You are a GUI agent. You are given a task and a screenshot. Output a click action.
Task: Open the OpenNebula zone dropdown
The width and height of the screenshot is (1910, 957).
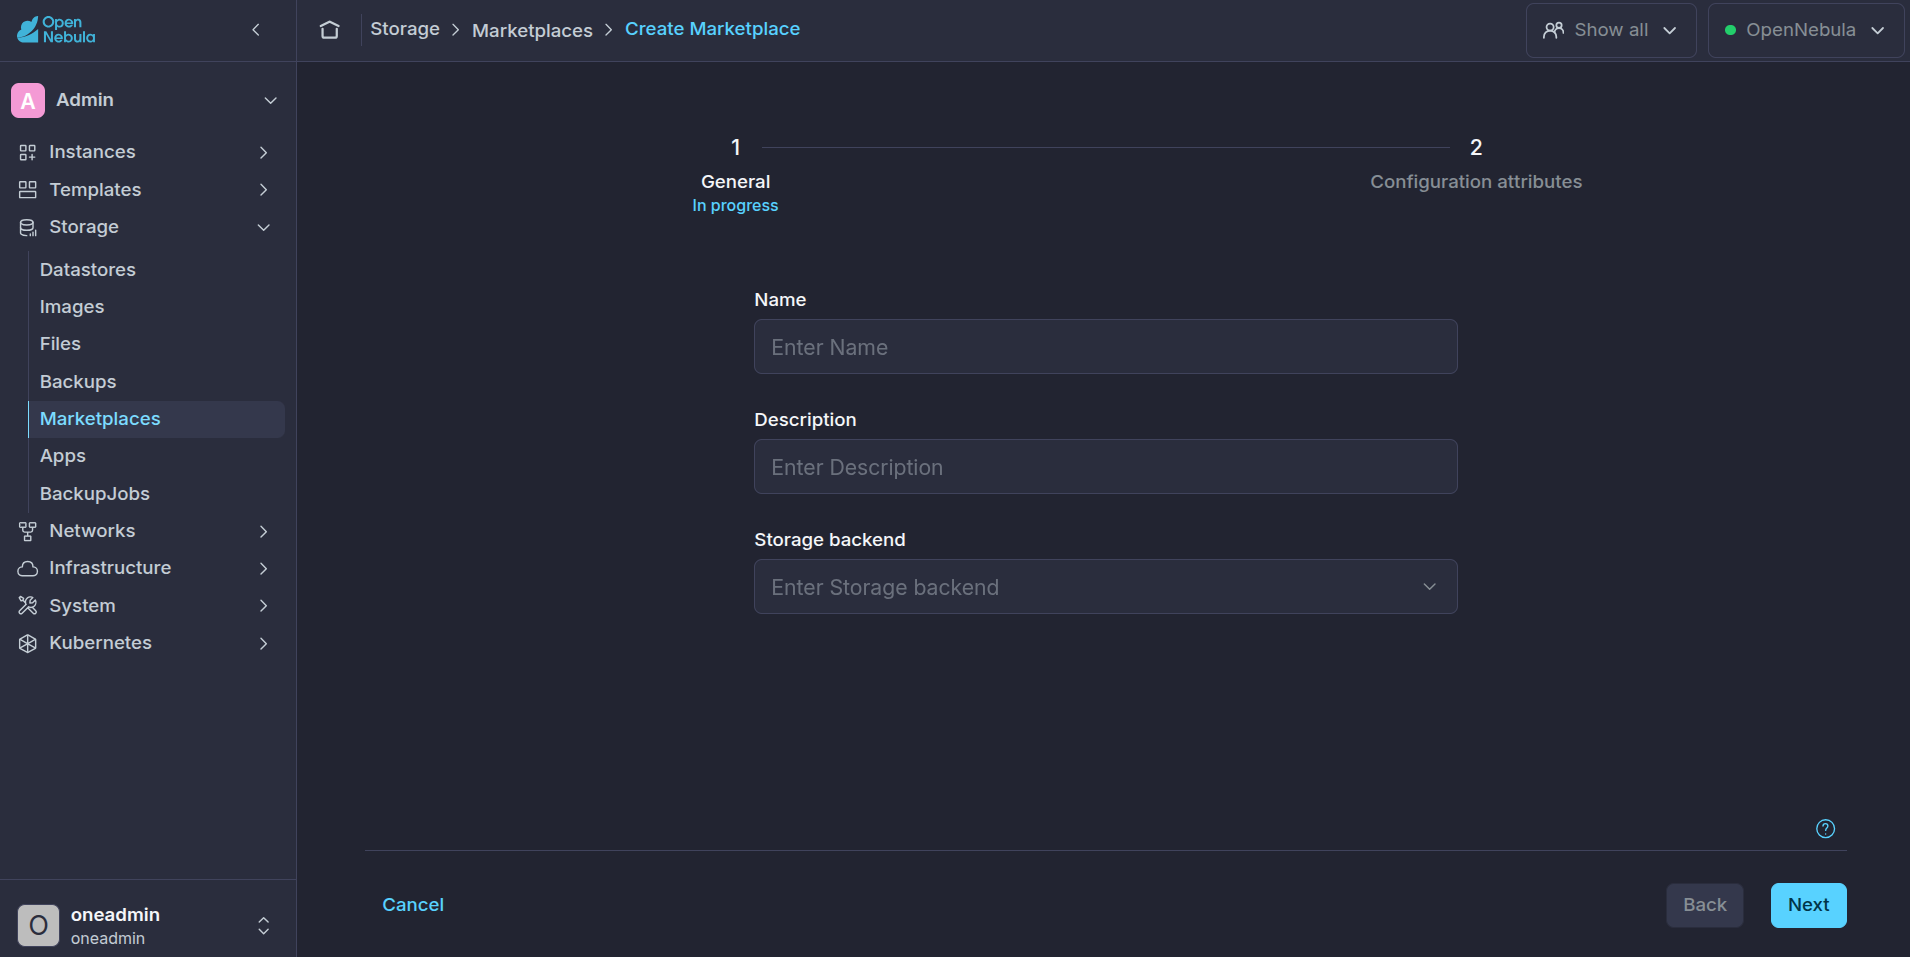click(1806, 30)
